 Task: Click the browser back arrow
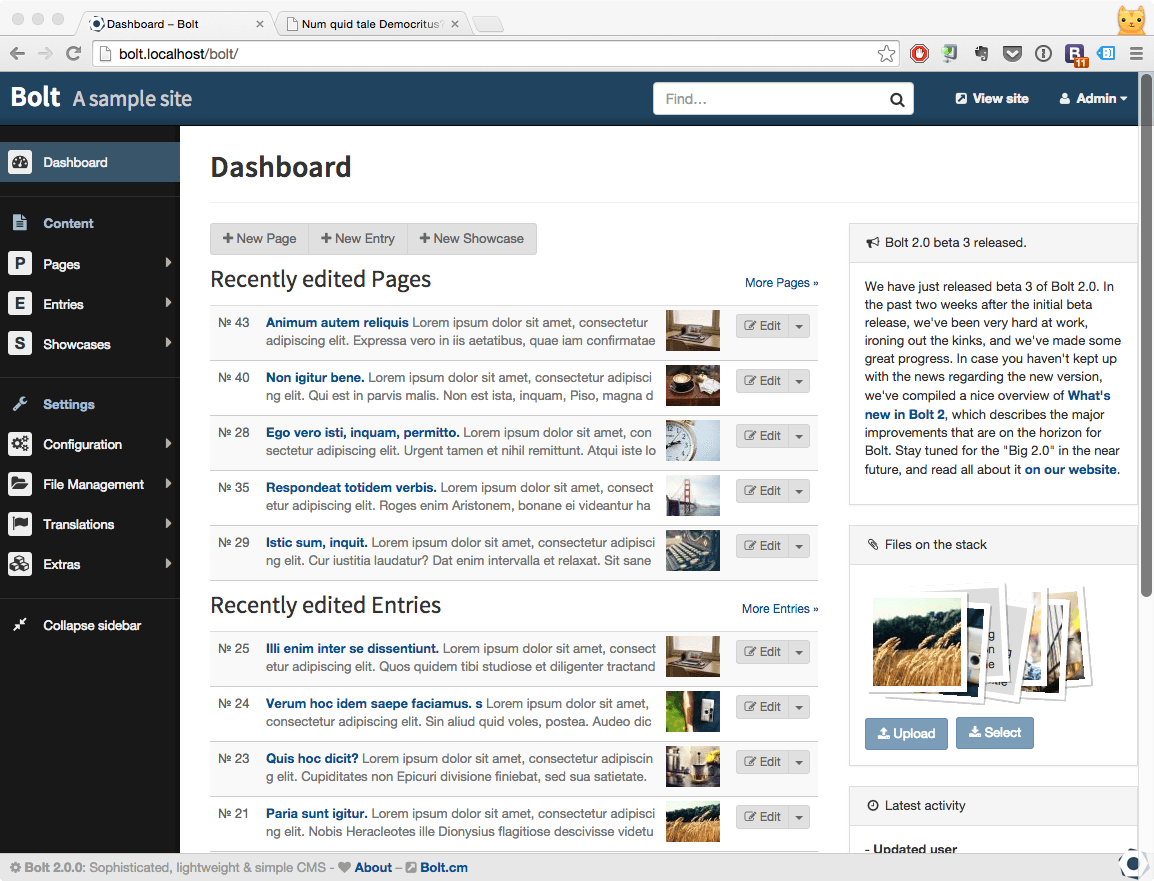(x=18, y=54)
